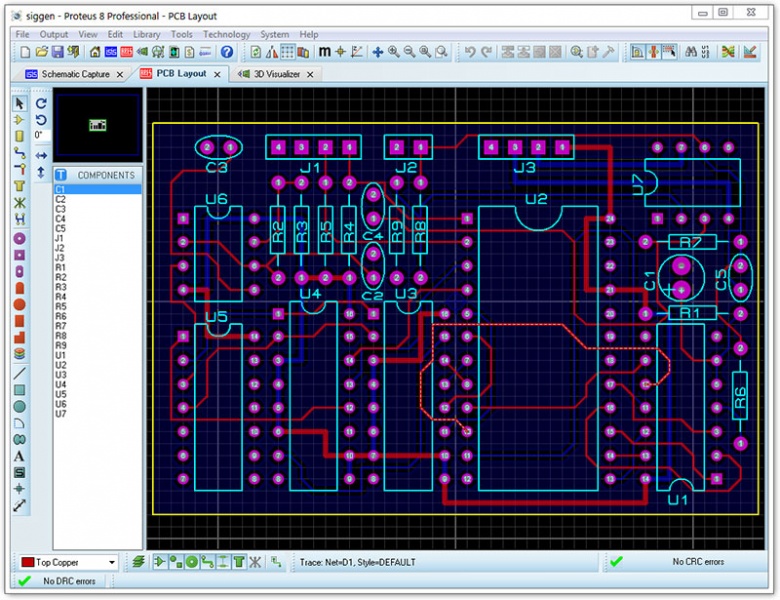Search with the binoculars icon
Screen dimensions: 780x600
click(x=690, y=52)
